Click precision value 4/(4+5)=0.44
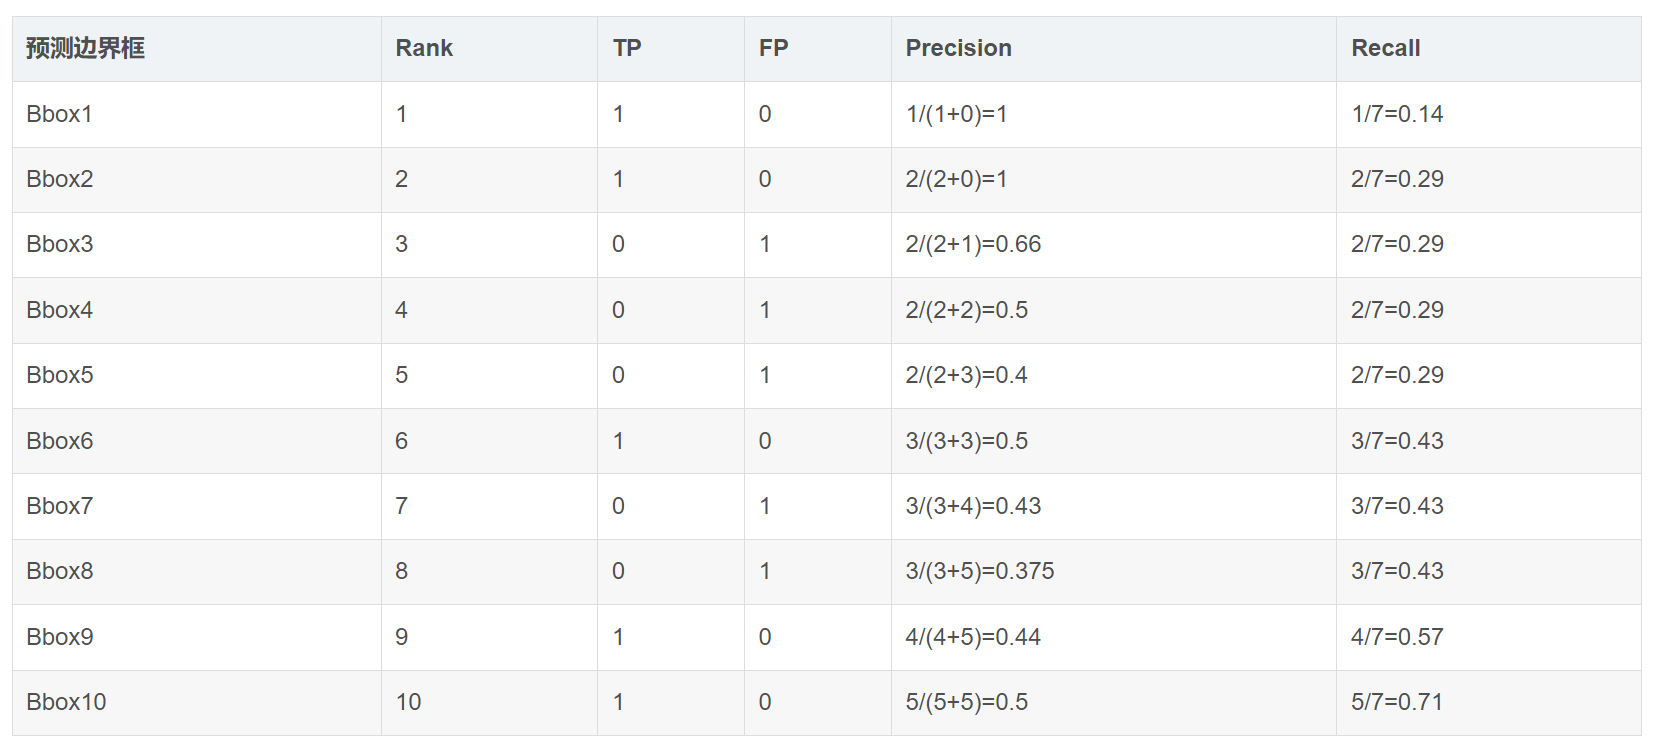 pyautogui.click(x=973, y=637)
